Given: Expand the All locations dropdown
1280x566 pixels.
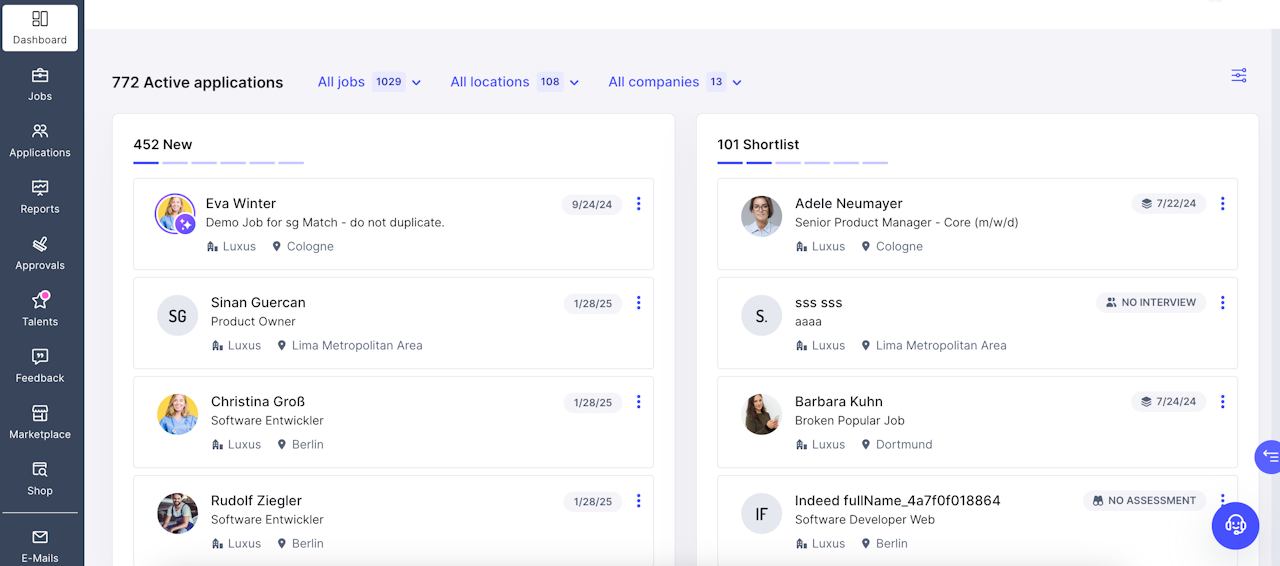Looking at the screenshot, I should coord(514,82).
